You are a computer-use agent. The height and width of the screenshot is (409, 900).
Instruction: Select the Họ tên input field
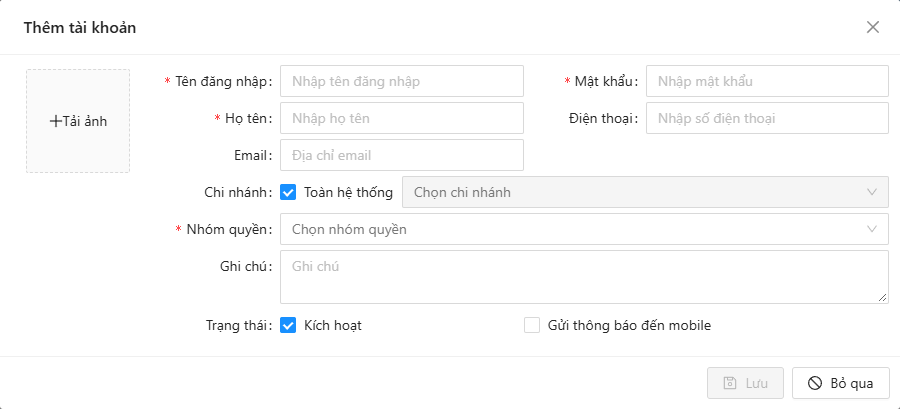tap(402, 118)
